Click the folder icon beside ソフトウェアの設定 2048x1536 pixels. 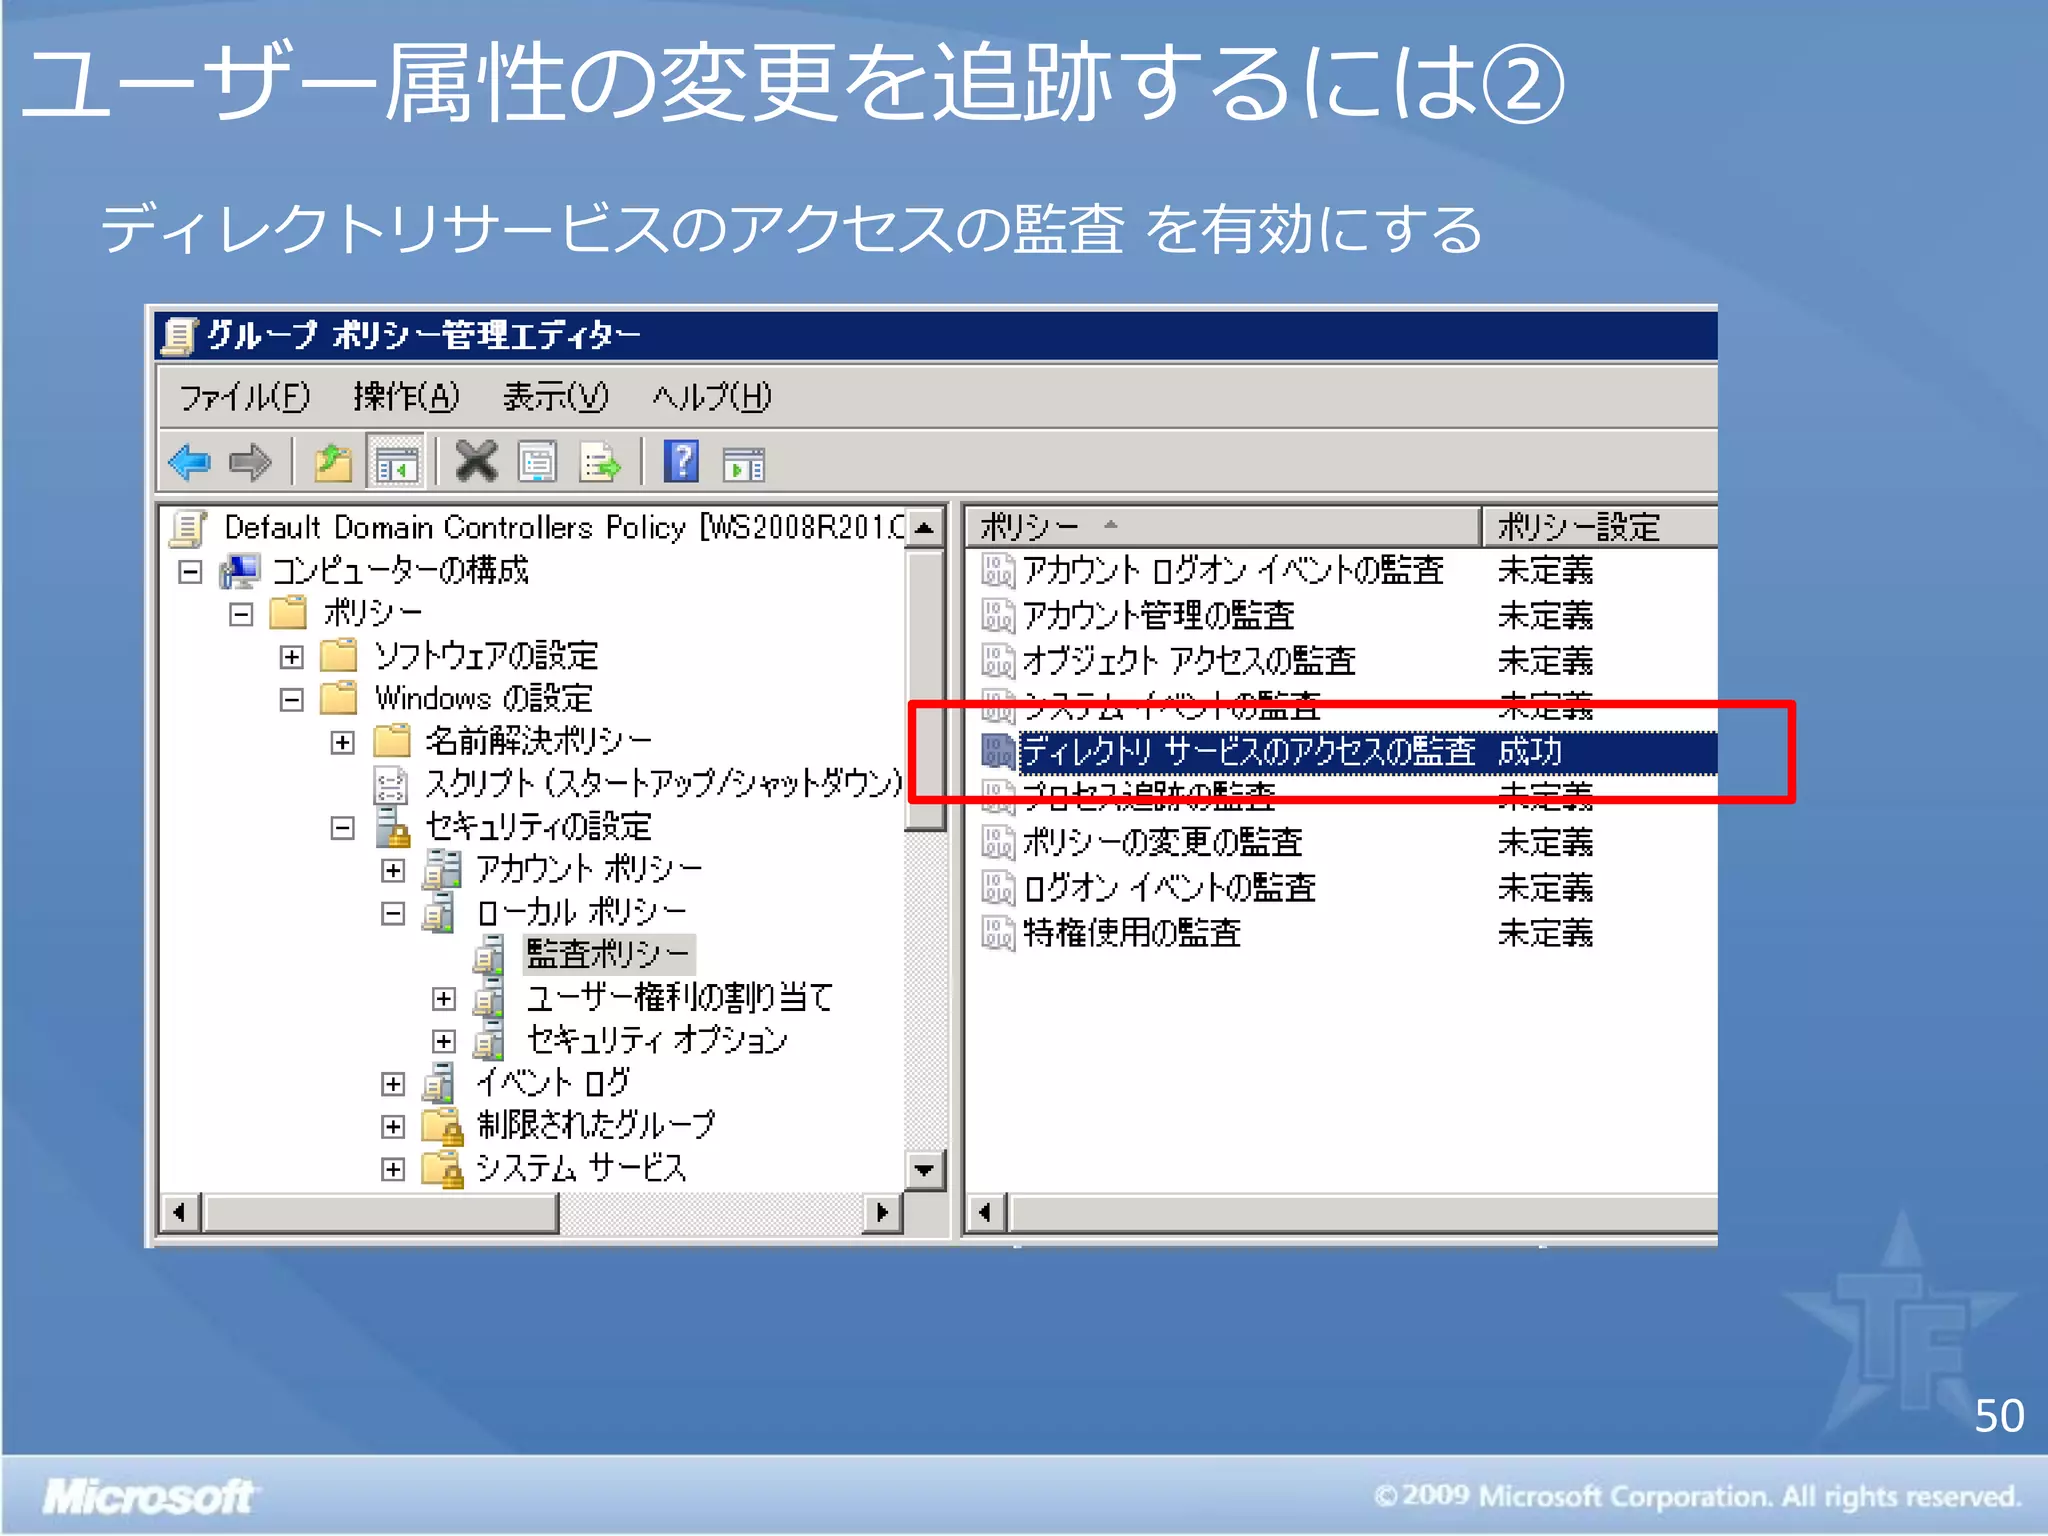[x=339, y=655]
